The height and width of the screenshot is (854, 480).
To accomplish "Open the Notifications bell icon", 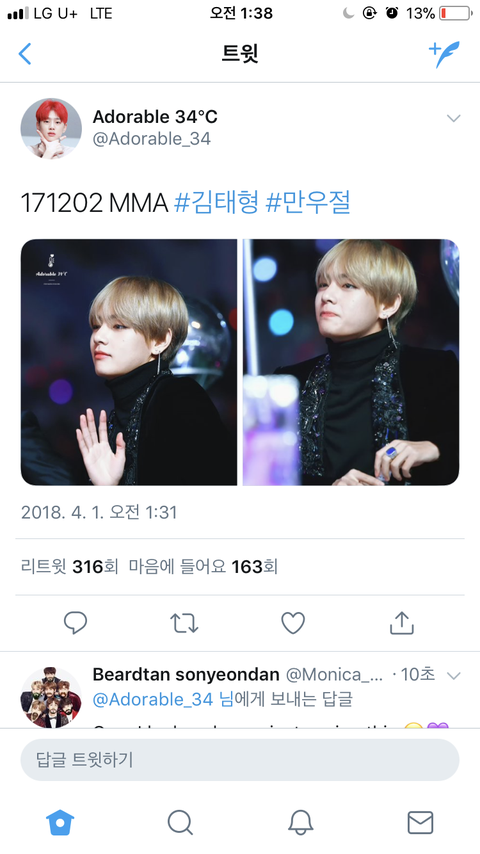I will point(300,822).
